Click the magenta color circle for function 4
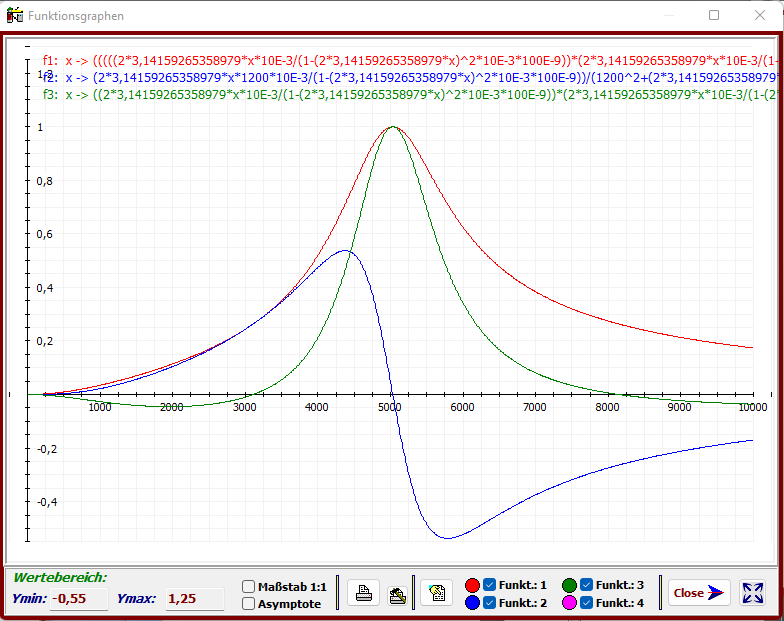The height and width of the screenshot is (621, 784). pyautogui.click(x=570, y=603)
